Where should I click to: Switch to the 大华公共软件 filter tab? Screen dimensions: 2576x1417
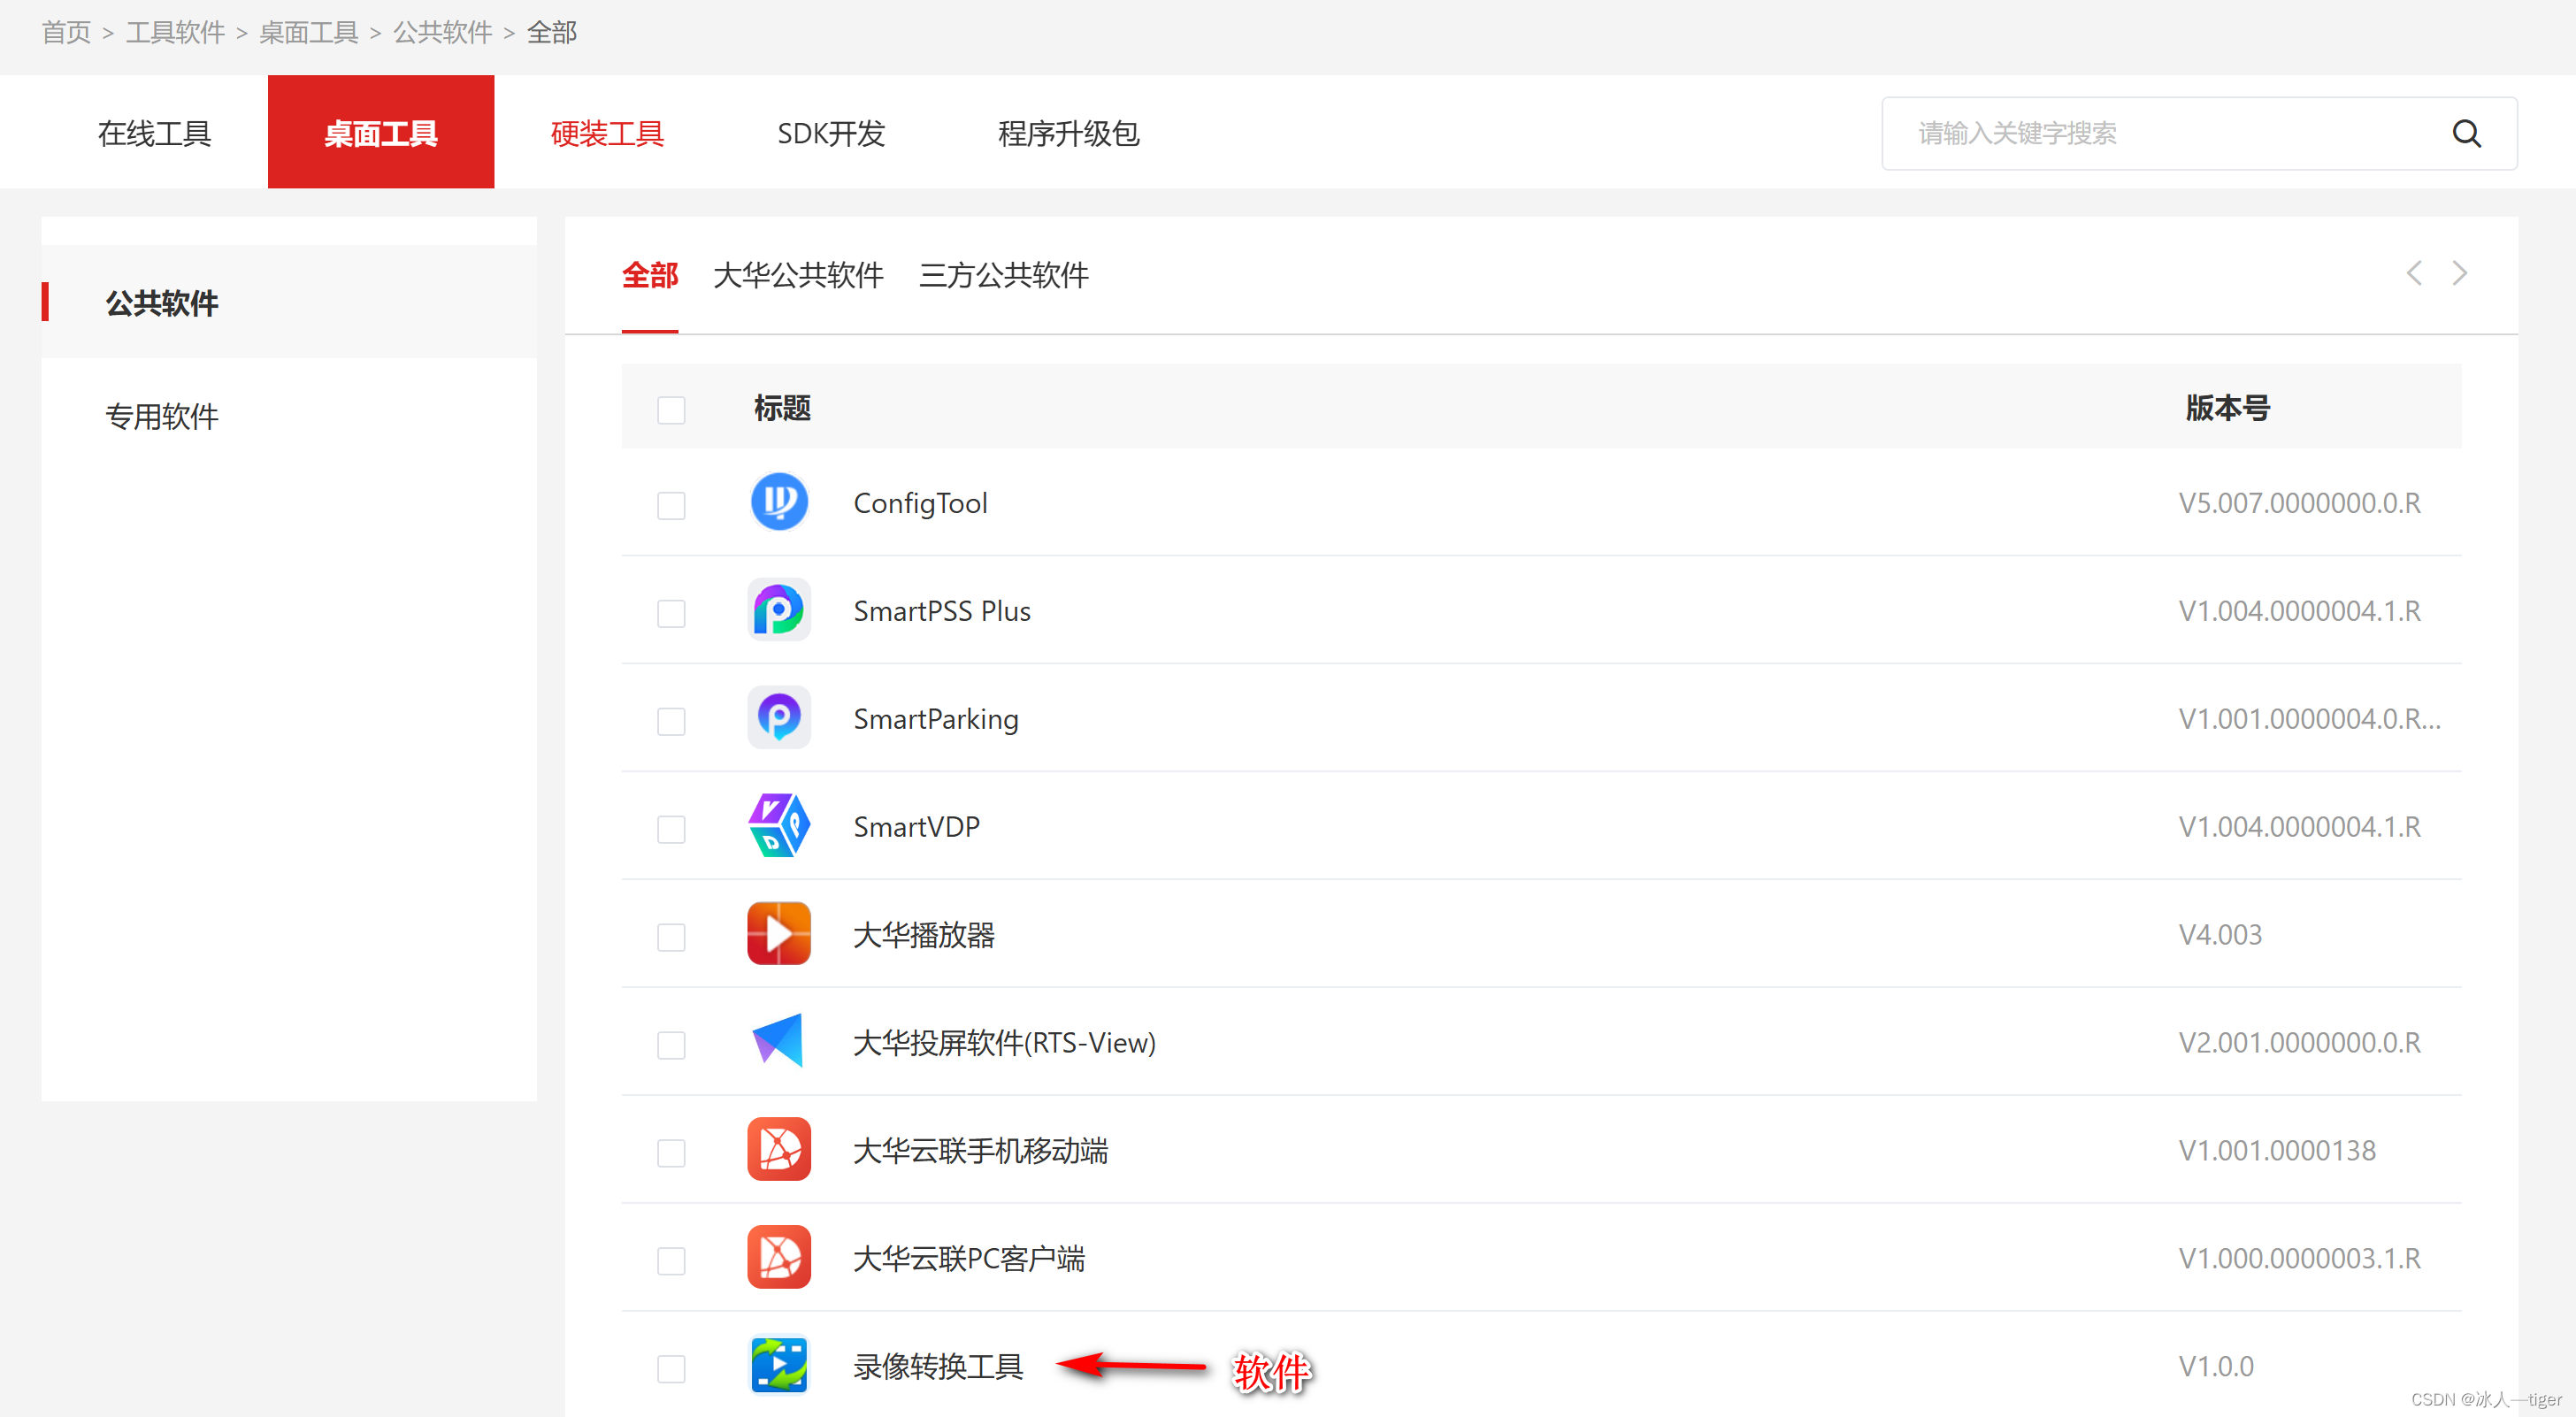[798, 275]
